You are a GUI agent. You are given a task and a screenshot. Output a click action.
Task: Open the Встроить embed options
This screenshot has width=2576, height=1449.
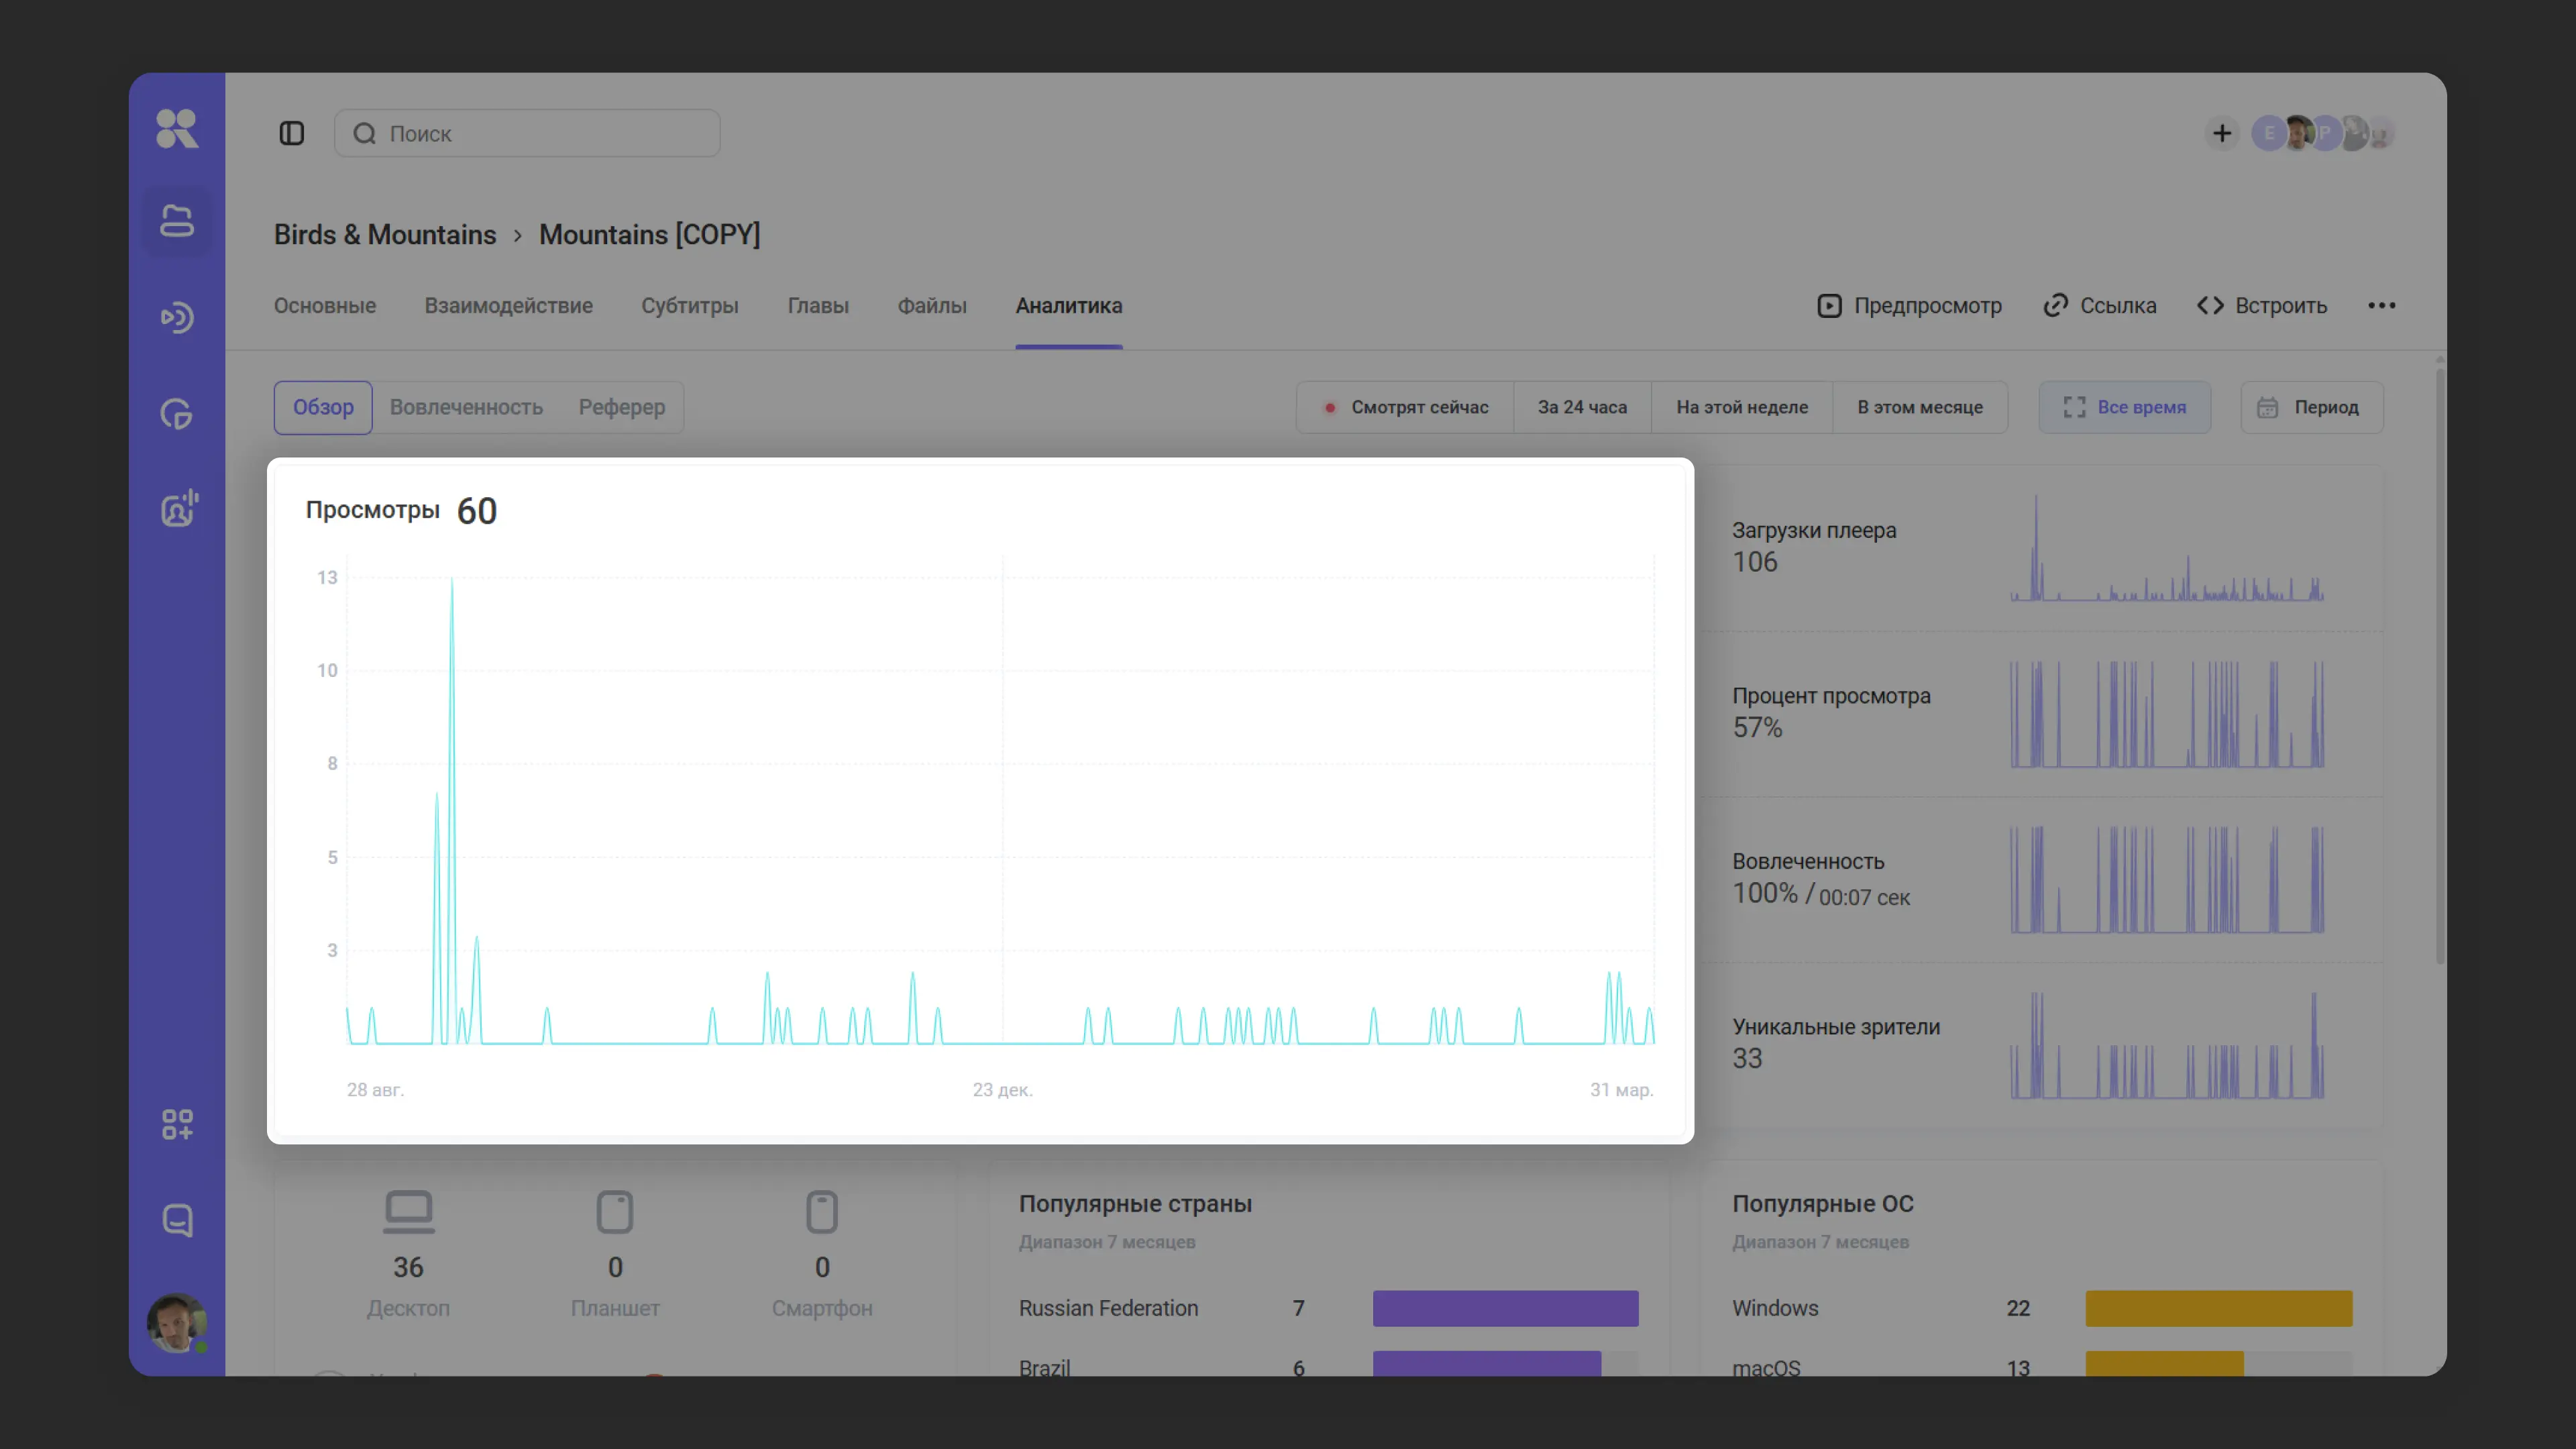2261,306
